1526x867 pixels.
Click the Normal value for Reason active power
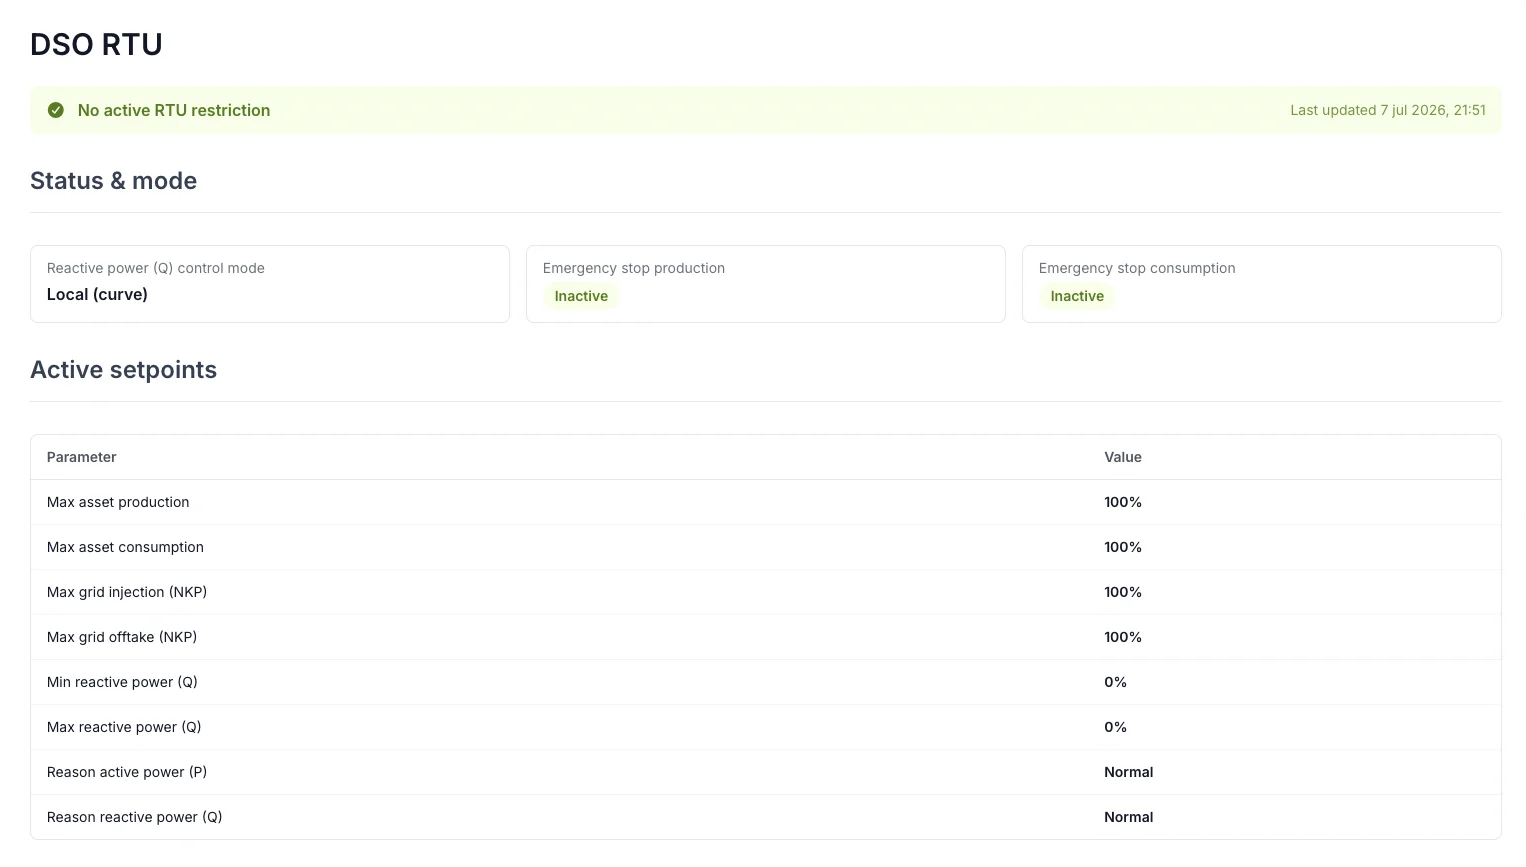click(x=1128, y=772)
